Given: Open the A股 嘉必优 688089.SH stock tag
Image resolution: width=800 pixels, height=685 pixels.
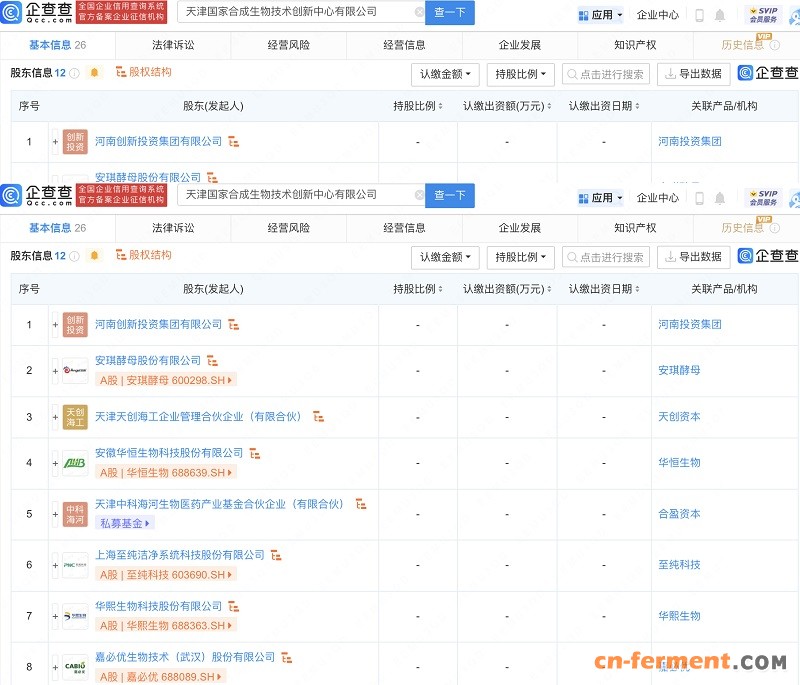Looking at the screenshot, I should [161, 677].
